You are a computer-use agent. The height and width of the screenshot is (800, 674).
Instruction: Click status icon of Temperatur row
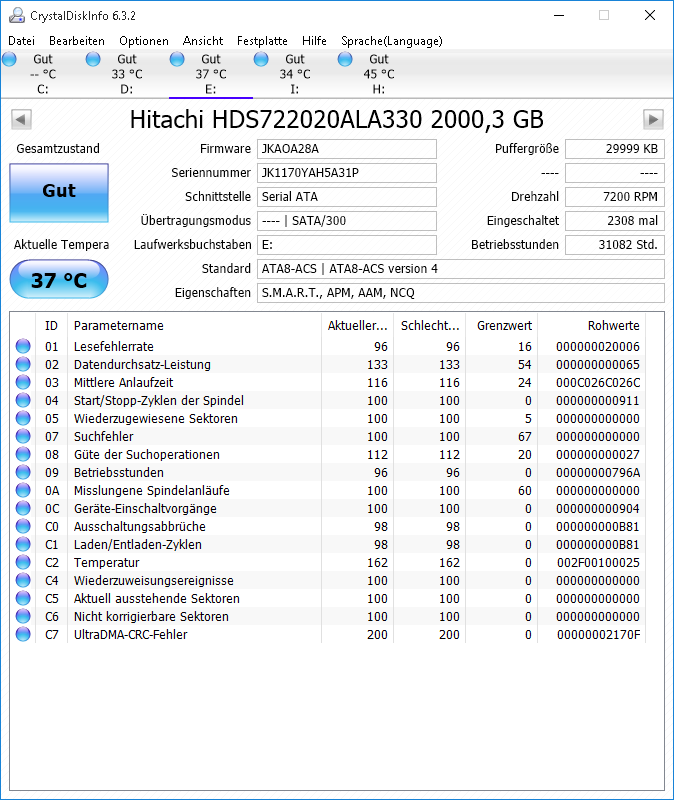point(23,562)
